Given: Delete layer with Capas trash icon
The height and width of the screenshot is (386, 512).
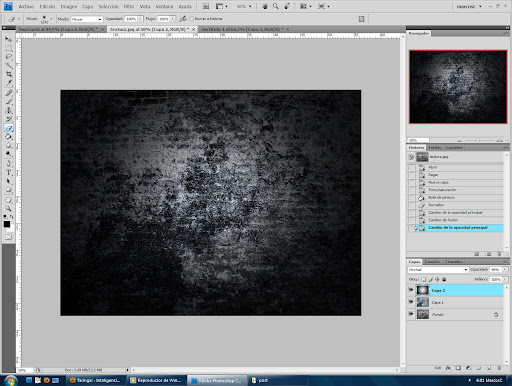Looking at the screenshot, I should coord(499,368).
